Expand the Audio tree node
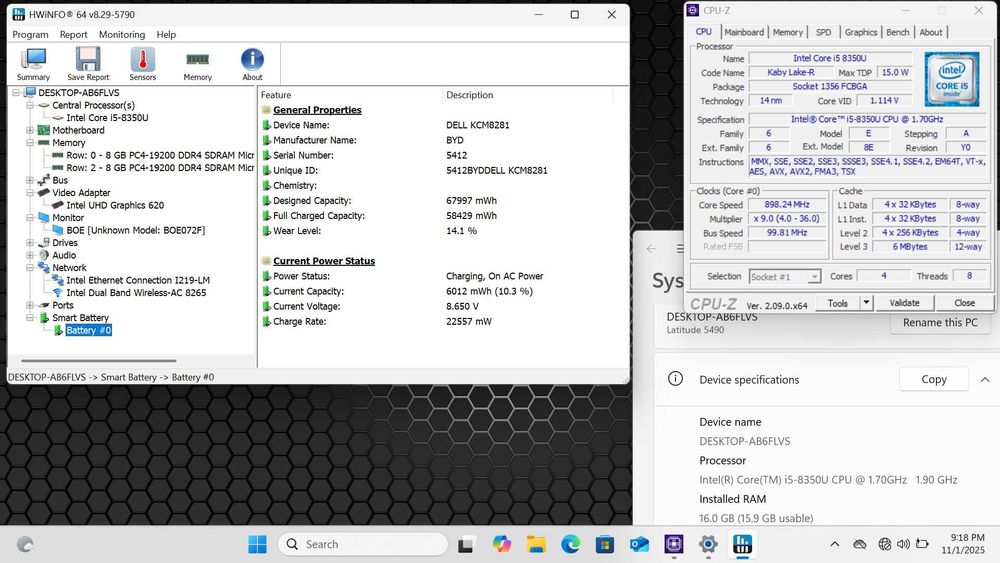 (30, 255)
